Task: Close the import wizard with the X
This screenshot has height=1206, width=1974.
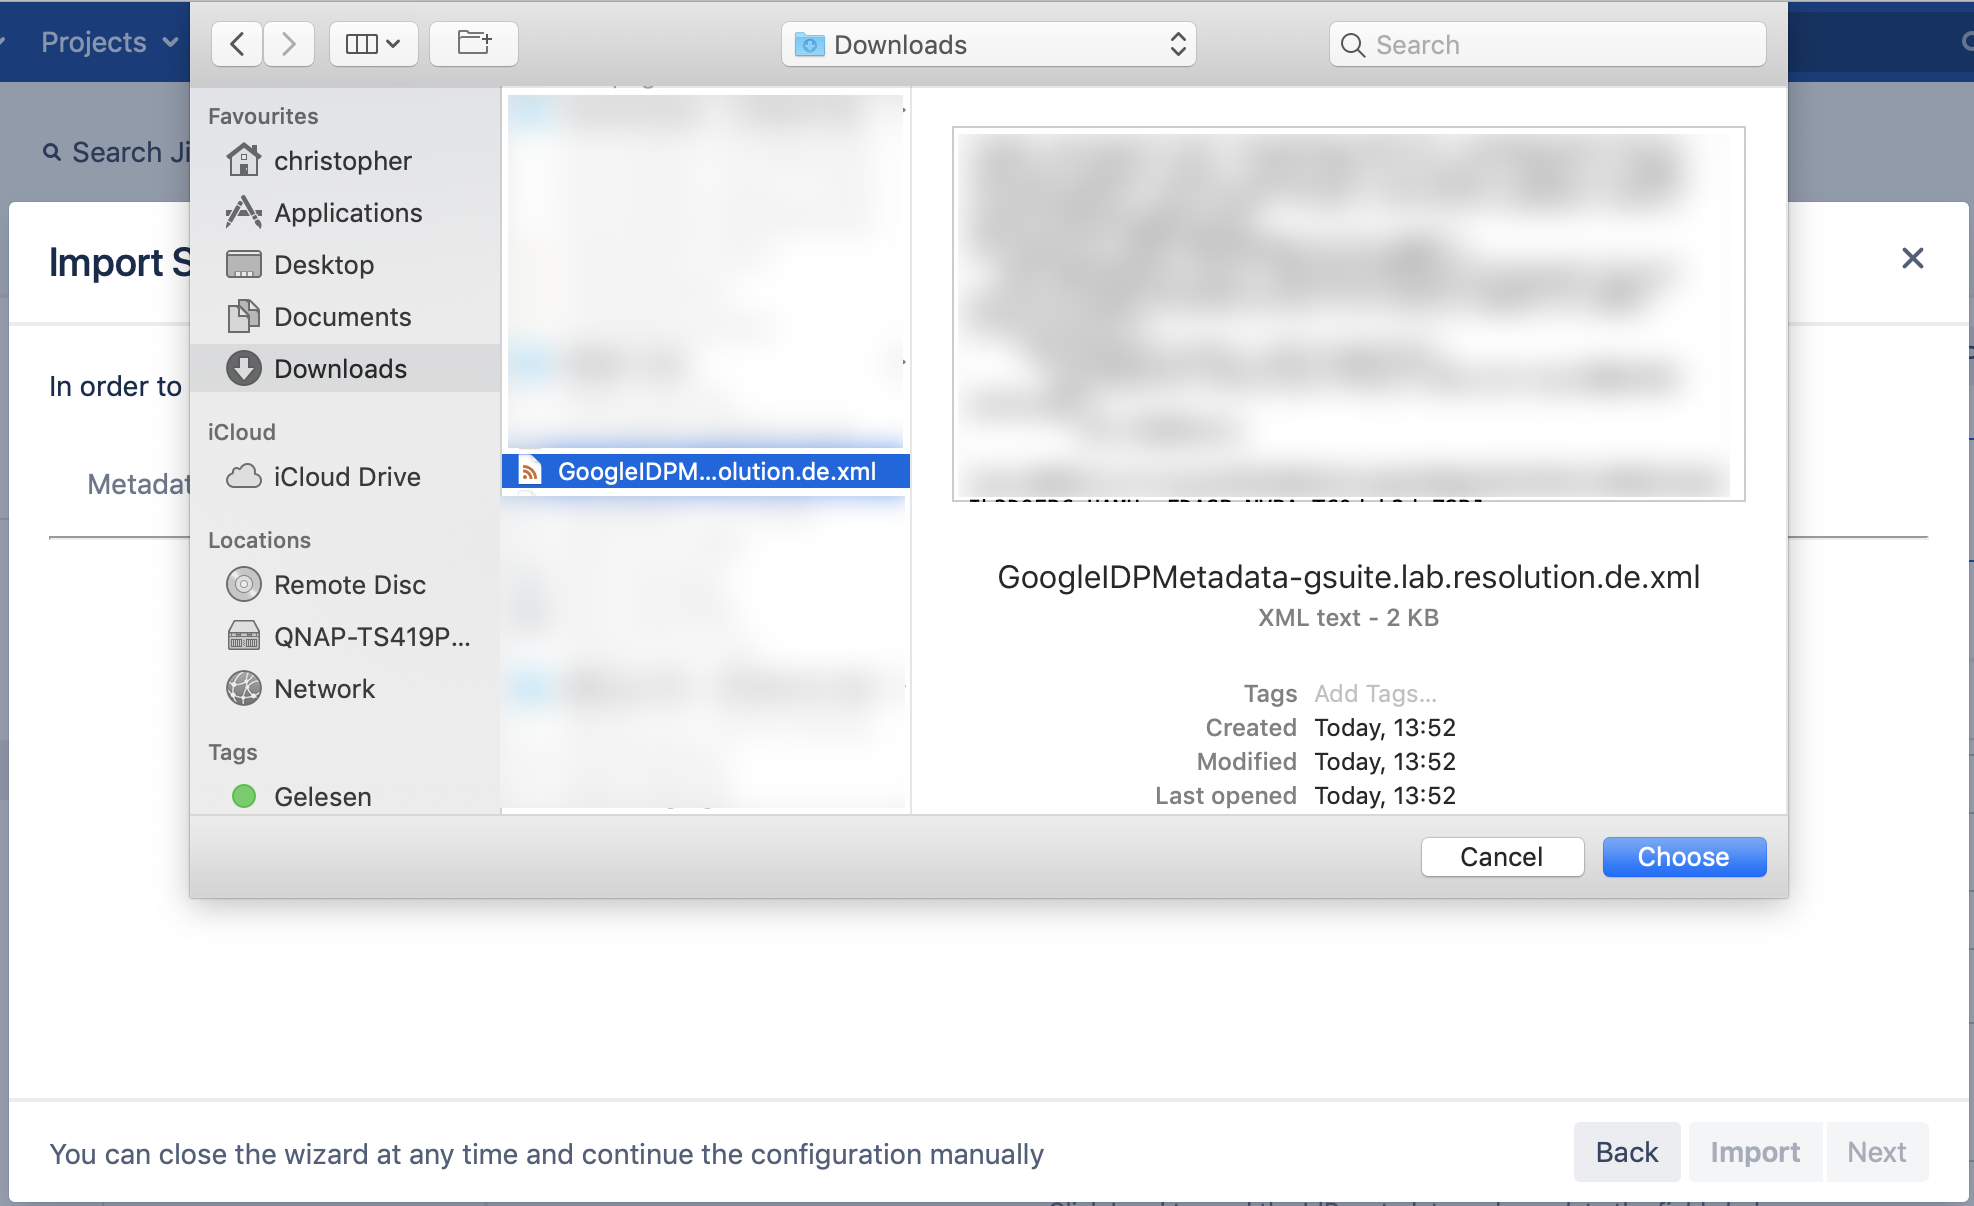Action: coord(1912,258)
